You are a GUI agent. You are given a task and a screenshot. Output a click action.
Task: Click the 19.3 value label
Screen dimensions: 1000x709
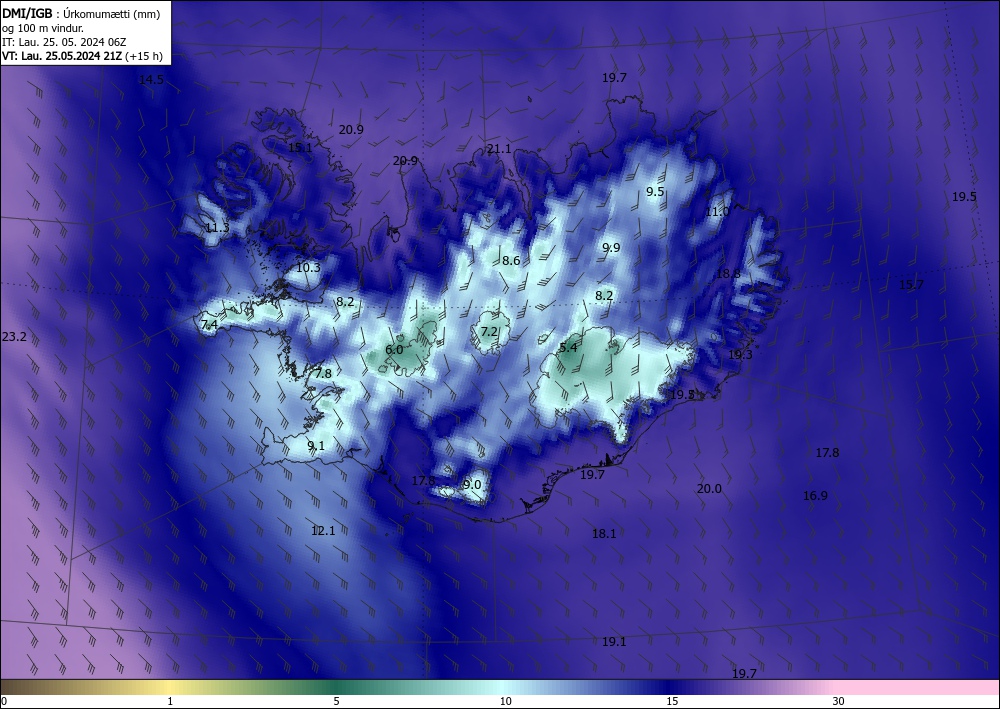tap(740, 354)
